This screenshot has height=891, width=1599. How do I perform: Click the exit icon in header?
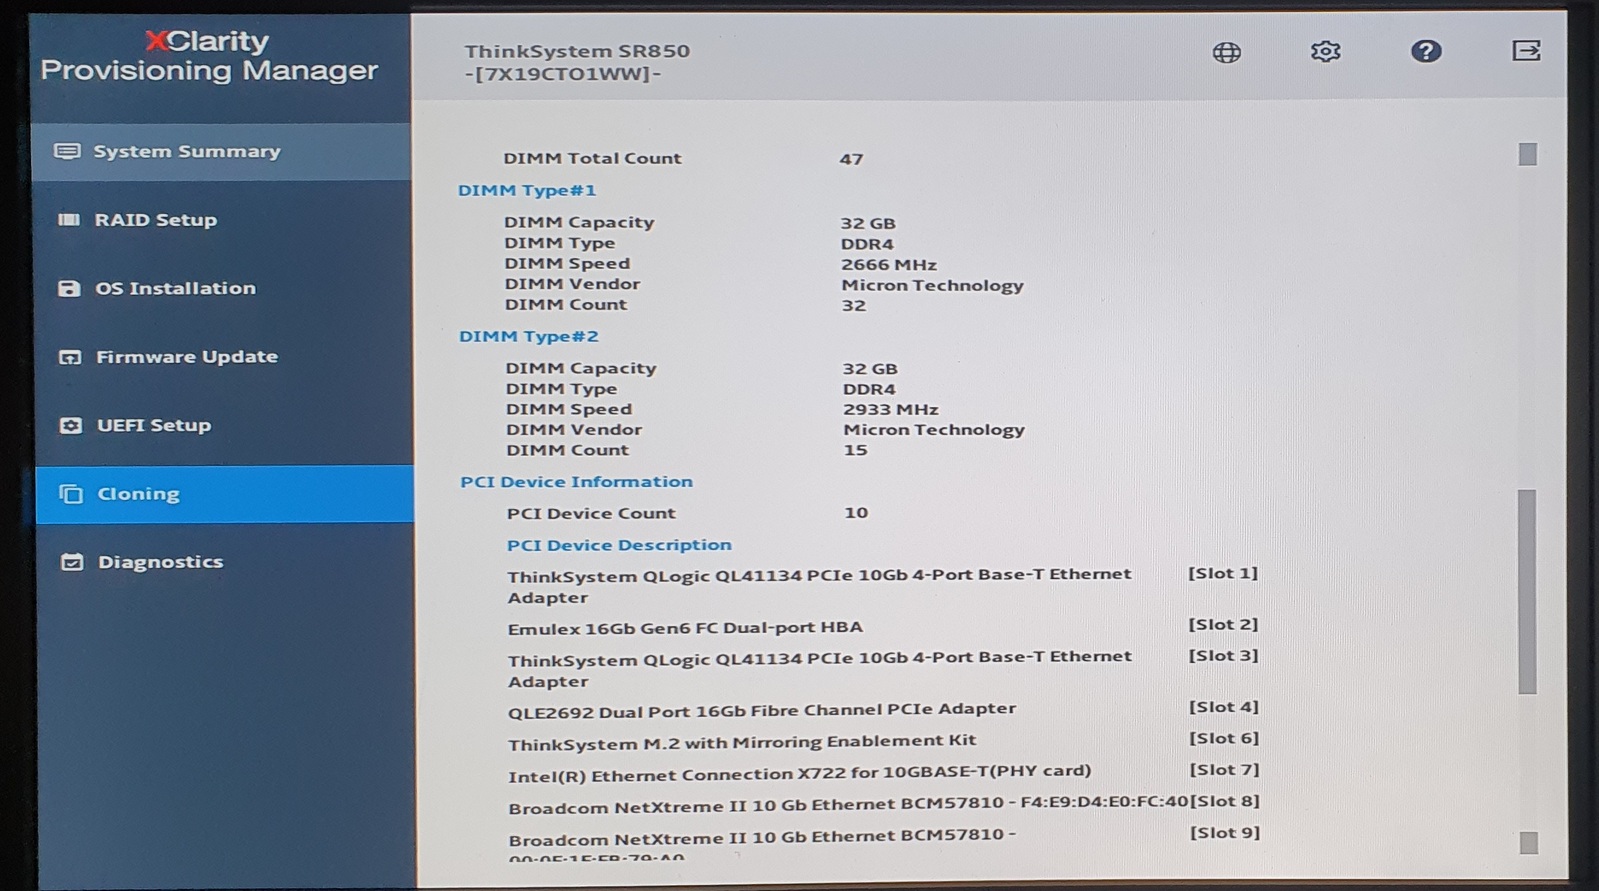tap(1526, 50)
